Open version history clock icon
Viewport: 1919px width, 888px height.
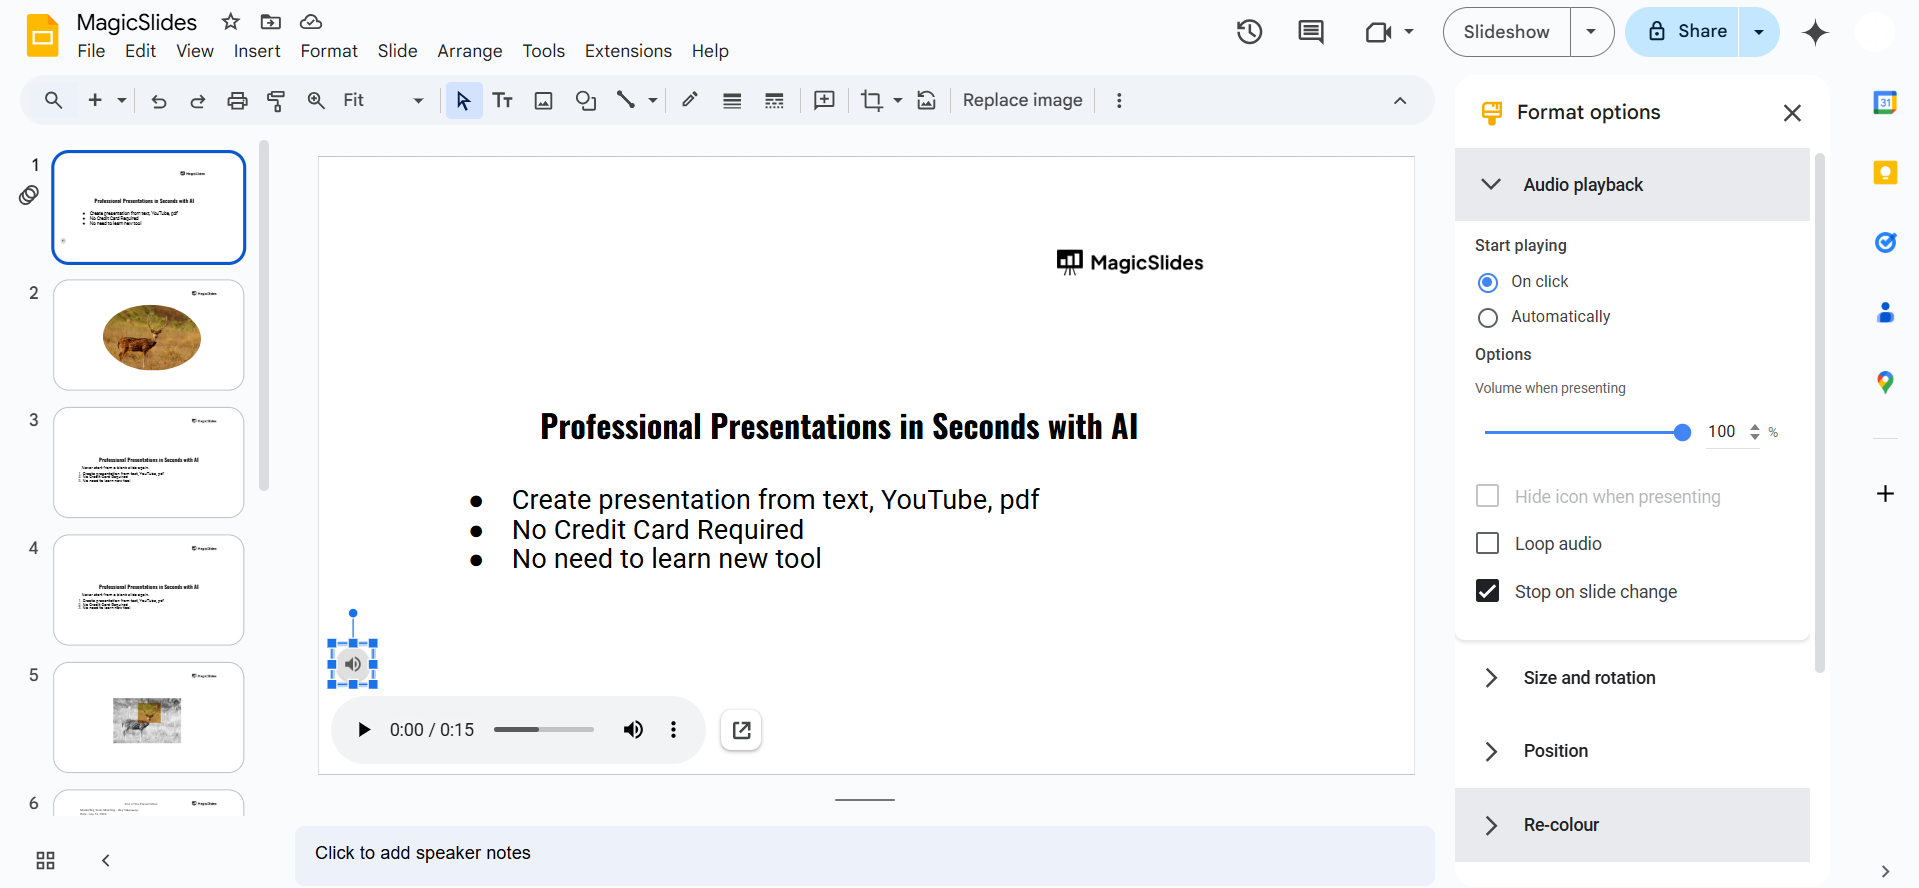click(1249, 32)
